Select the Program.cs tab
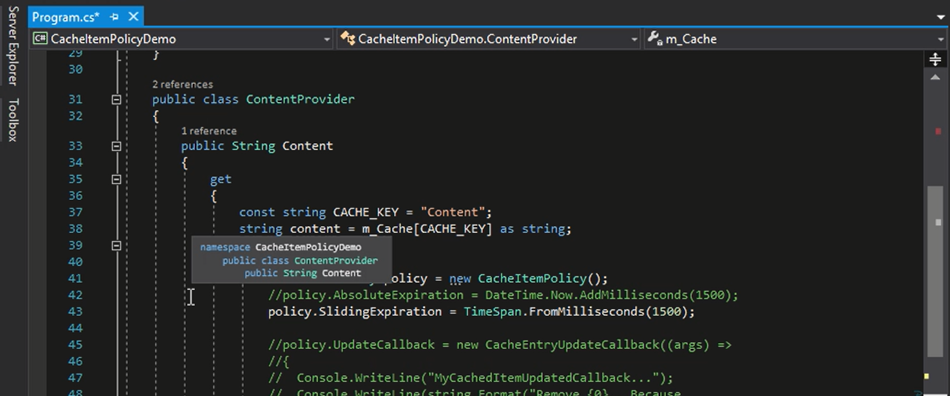This screenshot has height=396, width=950. coord(65,17)
